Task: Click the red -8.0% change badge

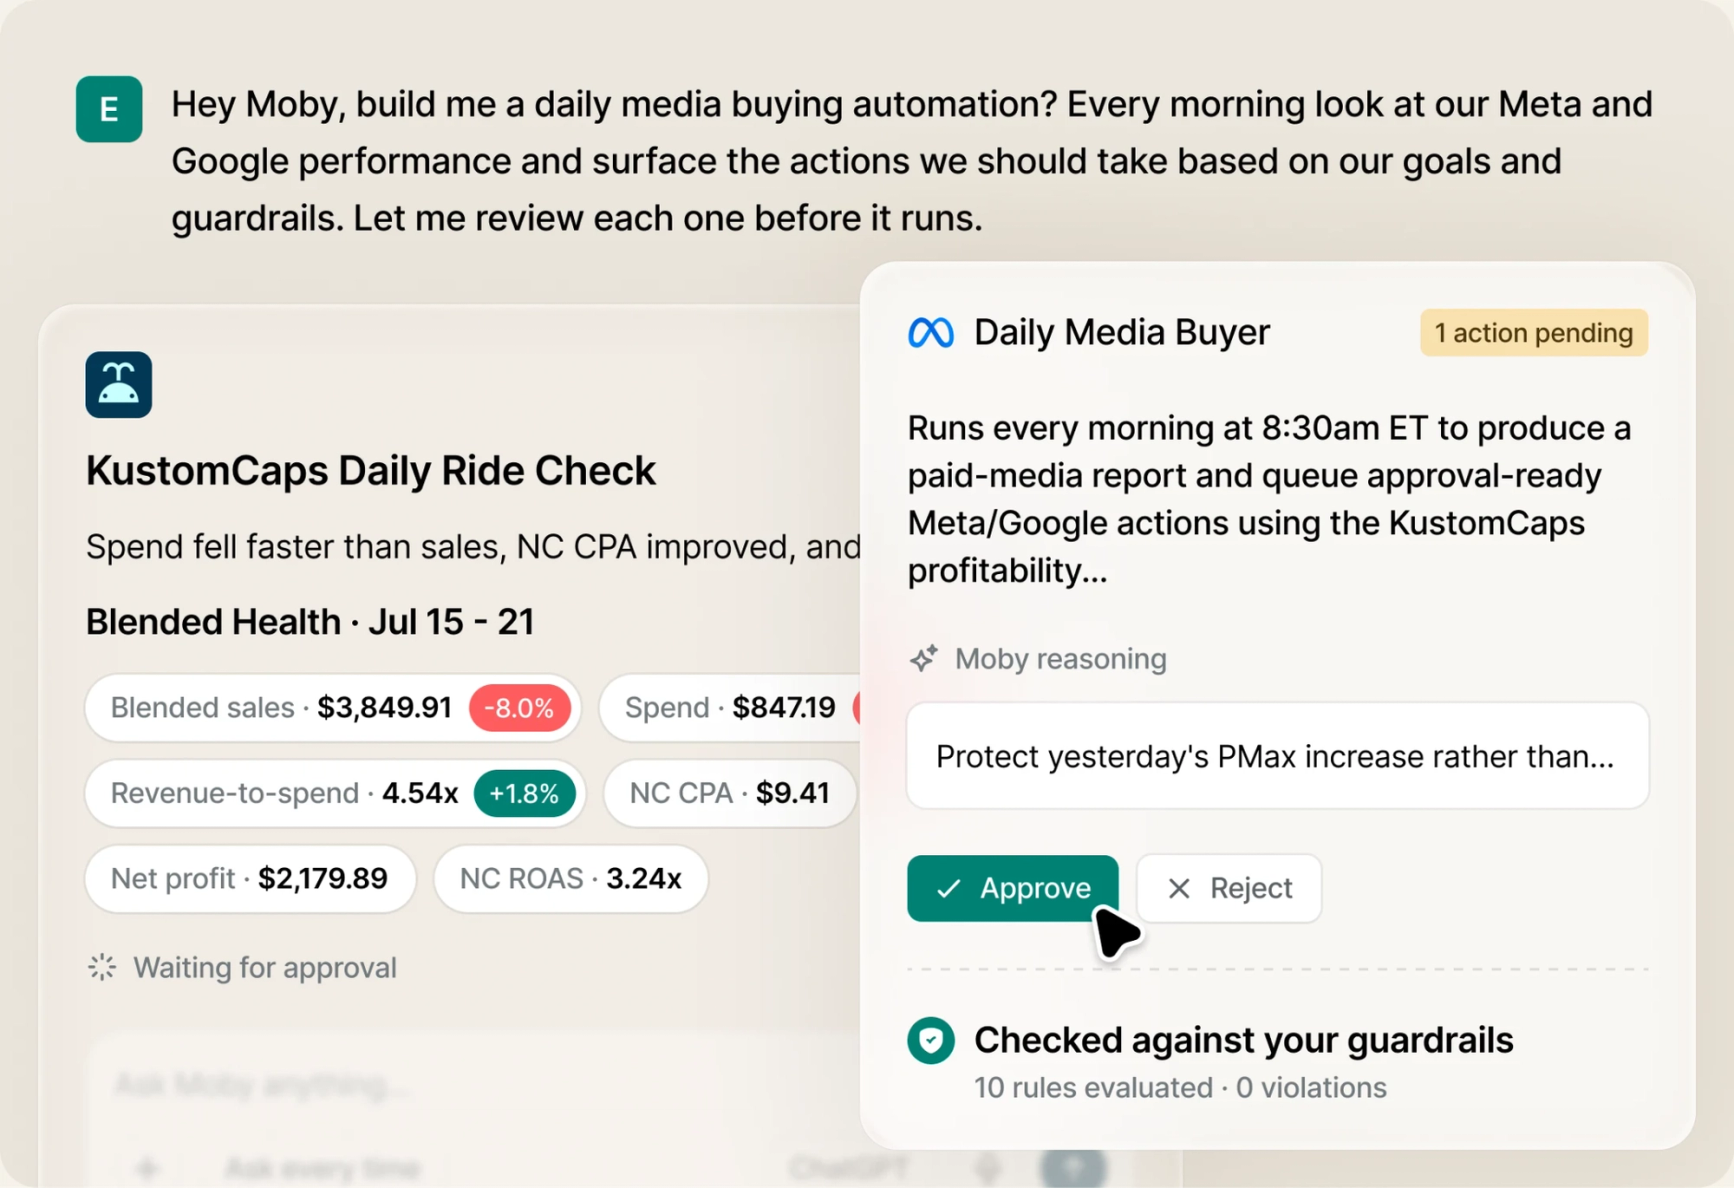Action: tap(520, 708)
